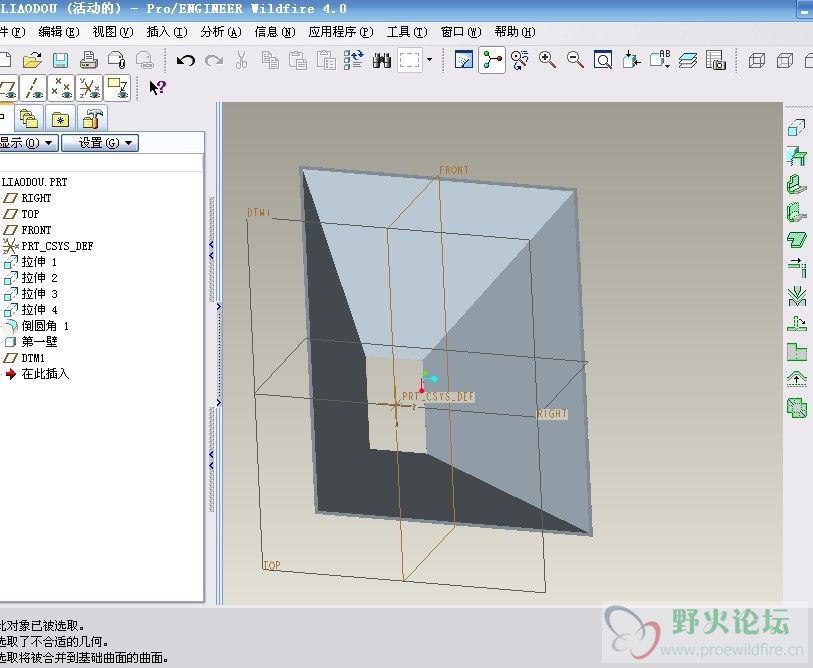
Task: Click the Reorient view icon
Action: (x=631, y=60)
